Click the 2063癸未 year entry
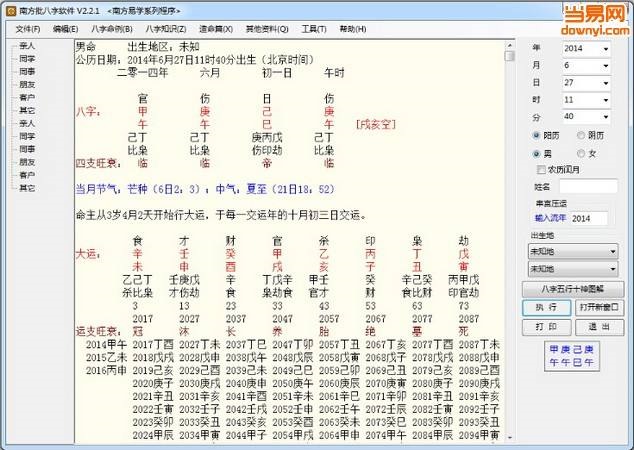Image resolution: width=634 pixels, height=450 pixels. pyautogui.click(x=340, y=423)
